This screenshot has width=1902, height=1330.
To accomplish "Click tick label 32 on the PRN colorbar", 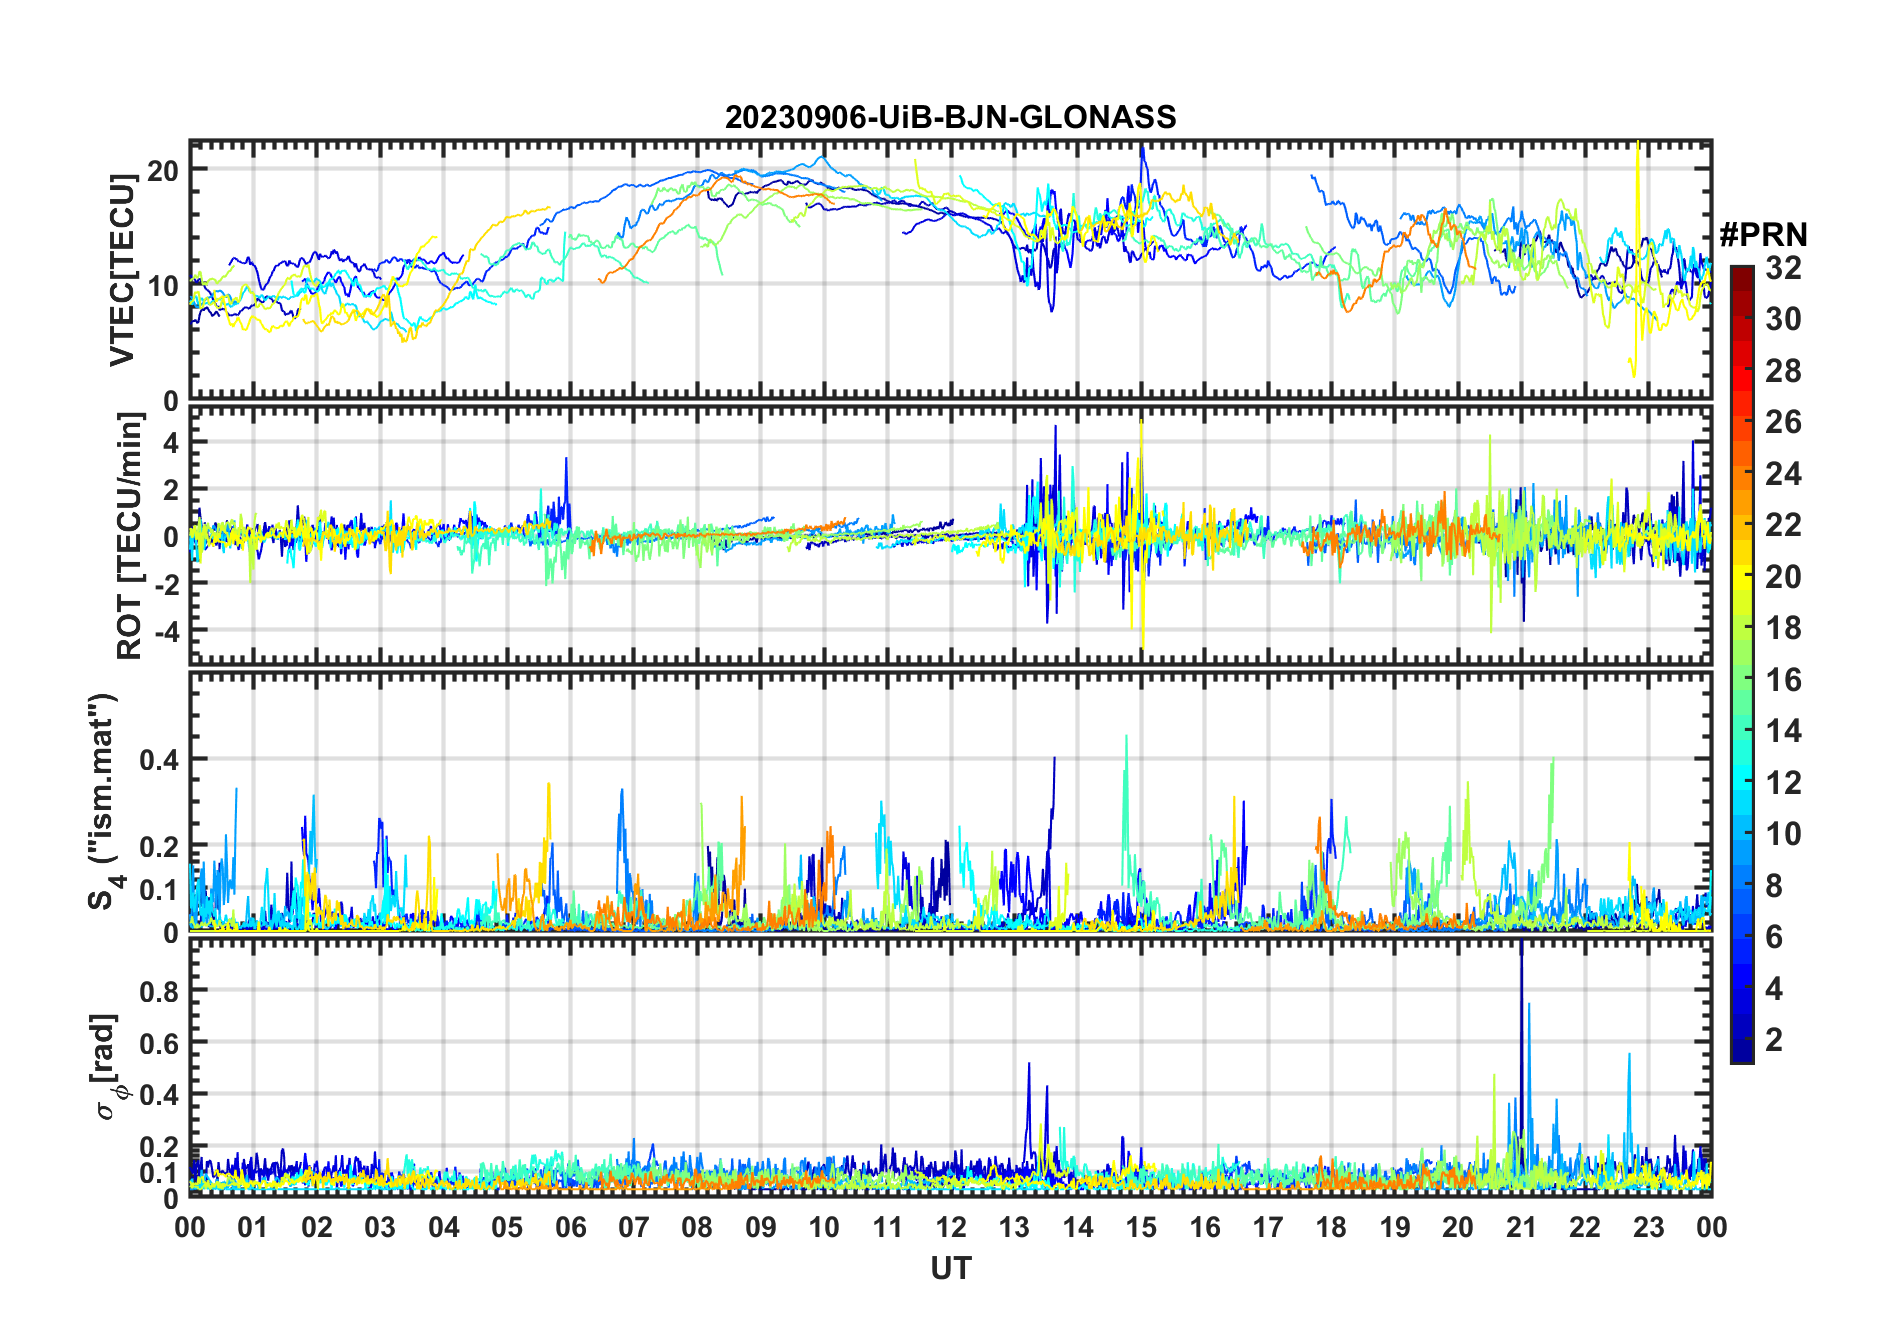I will point(1783,267).
